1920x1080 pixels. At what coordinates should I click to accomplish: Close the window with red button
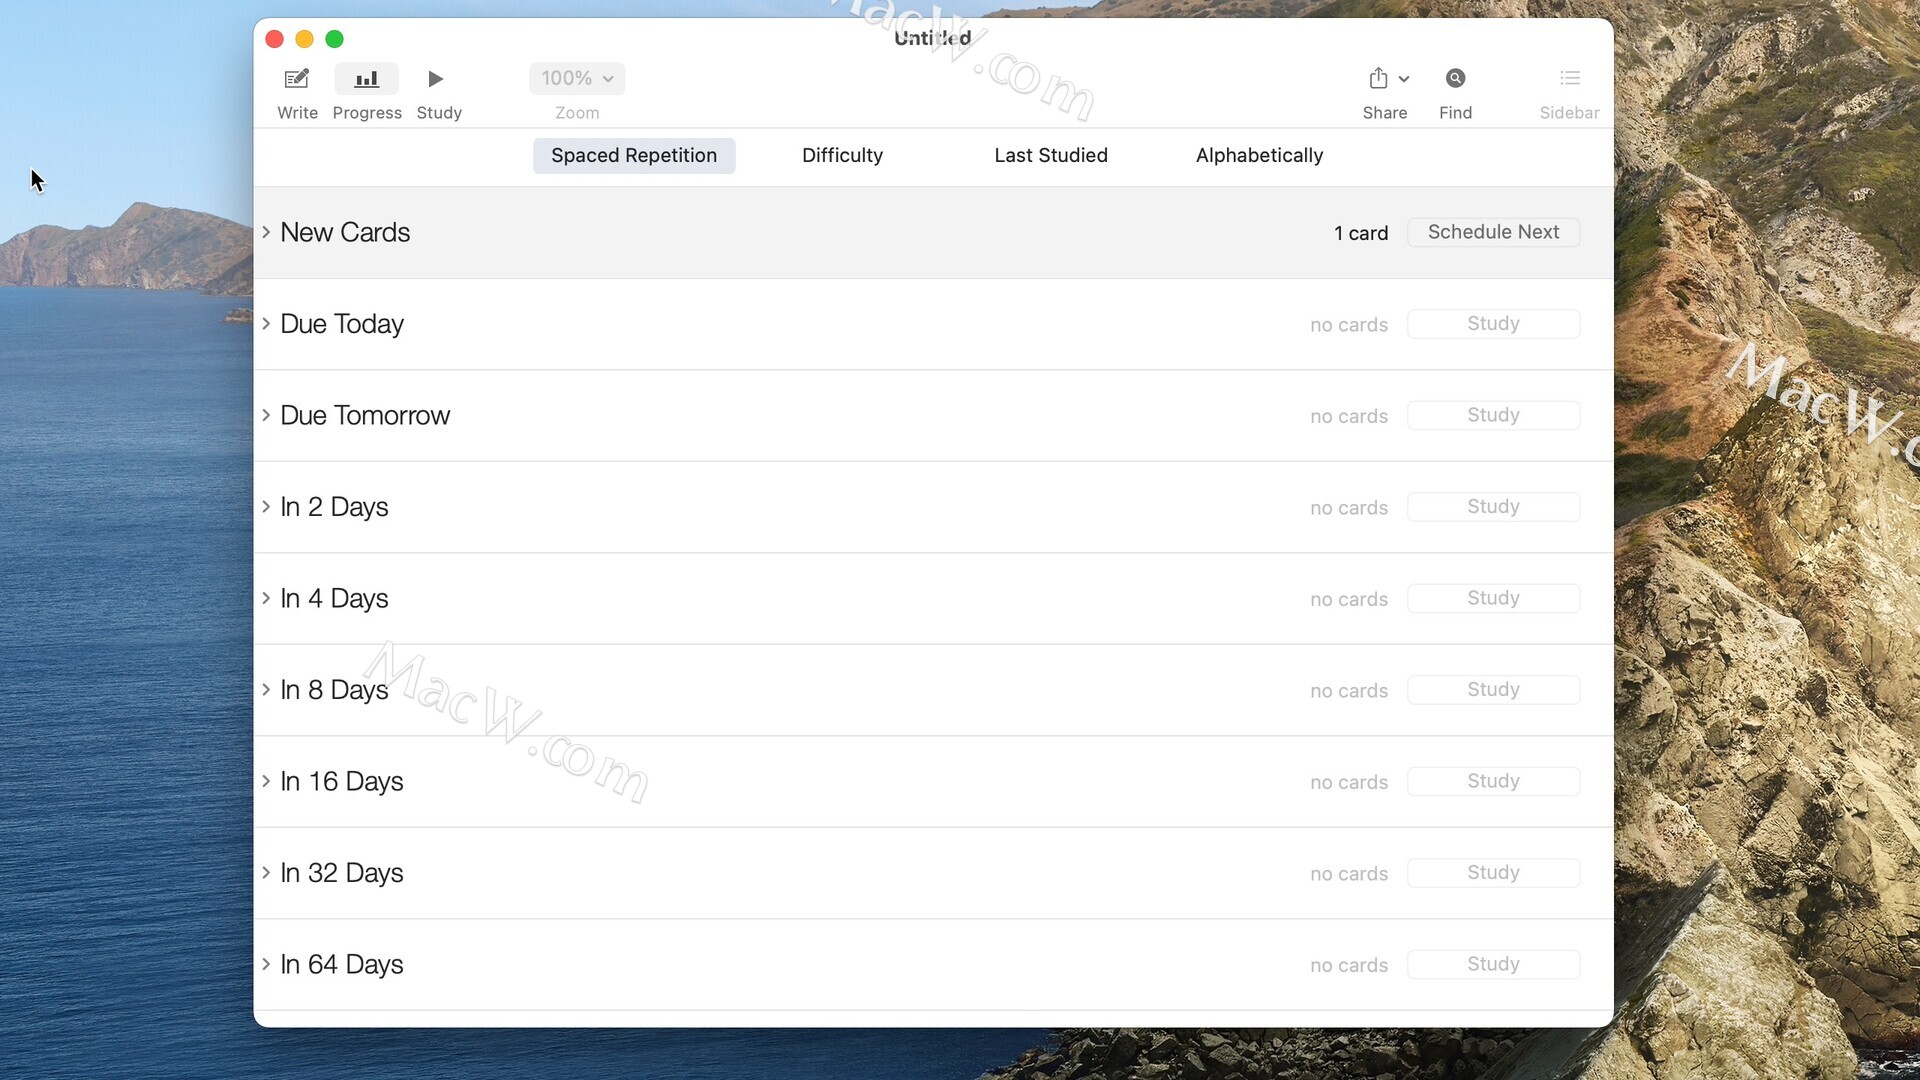[x=274, y=39]
